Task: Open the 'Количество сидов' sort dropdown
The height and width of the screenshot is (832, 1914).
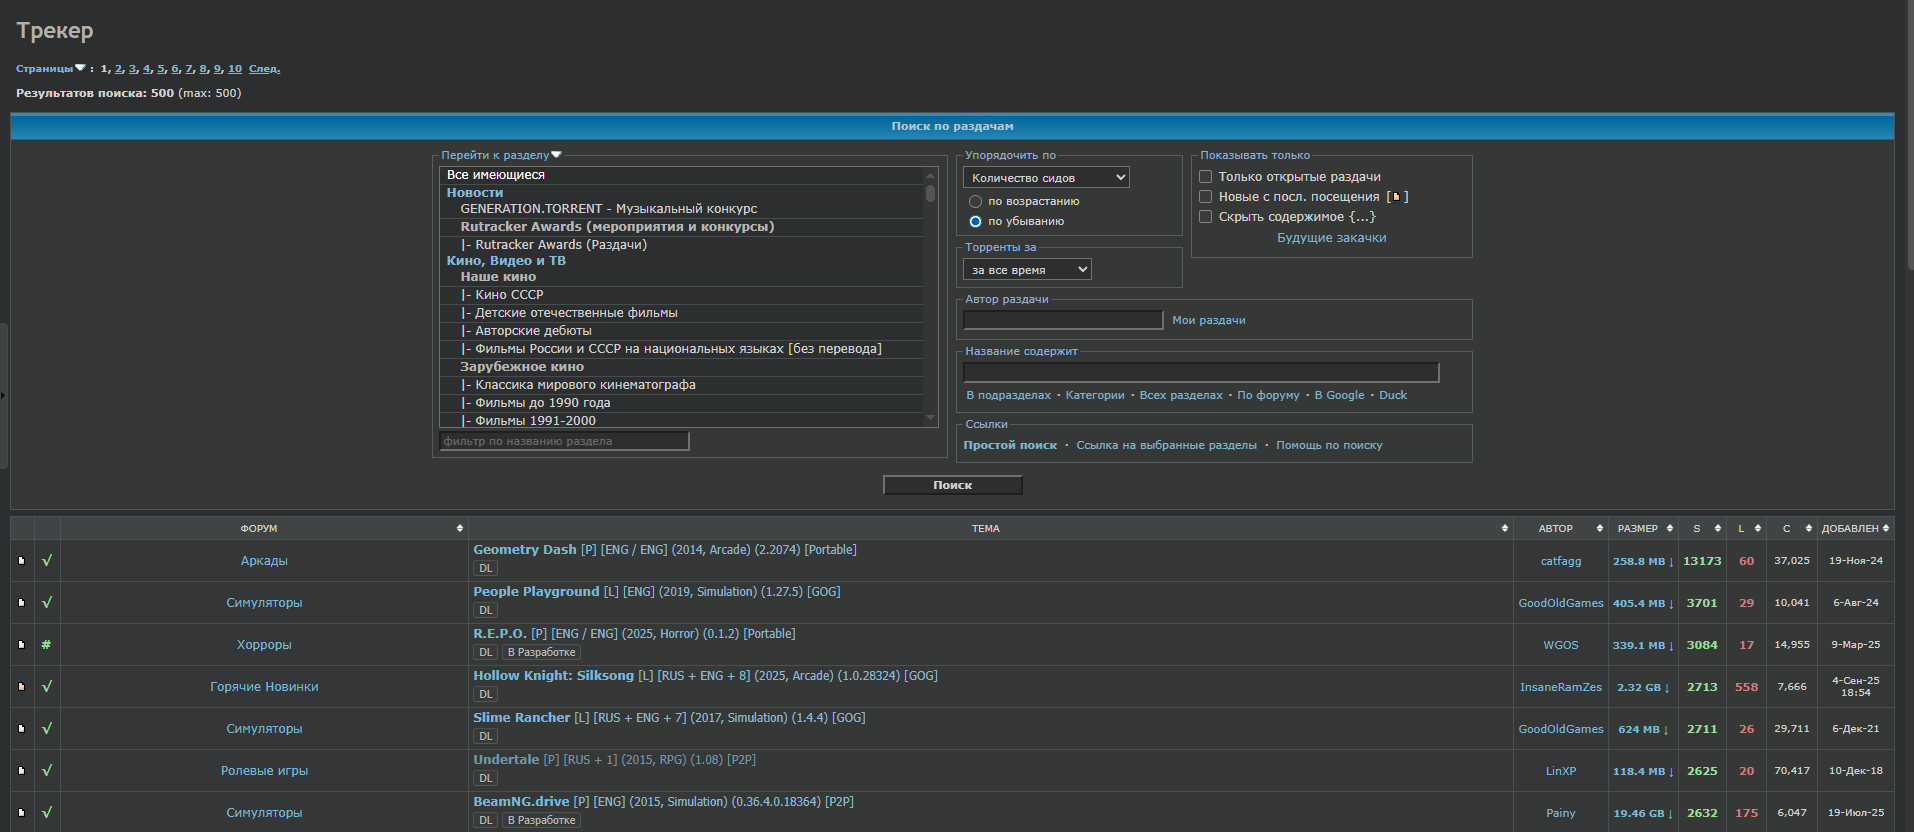Action: (1046, 178)
